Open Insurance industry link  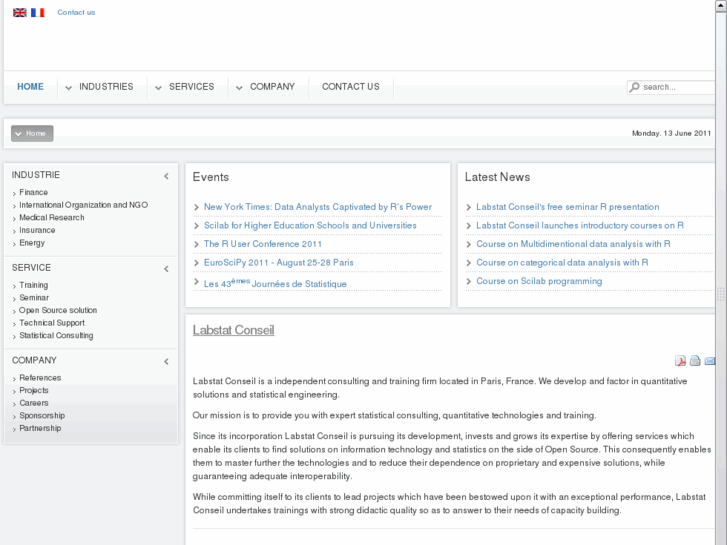(x=37, y=230)
